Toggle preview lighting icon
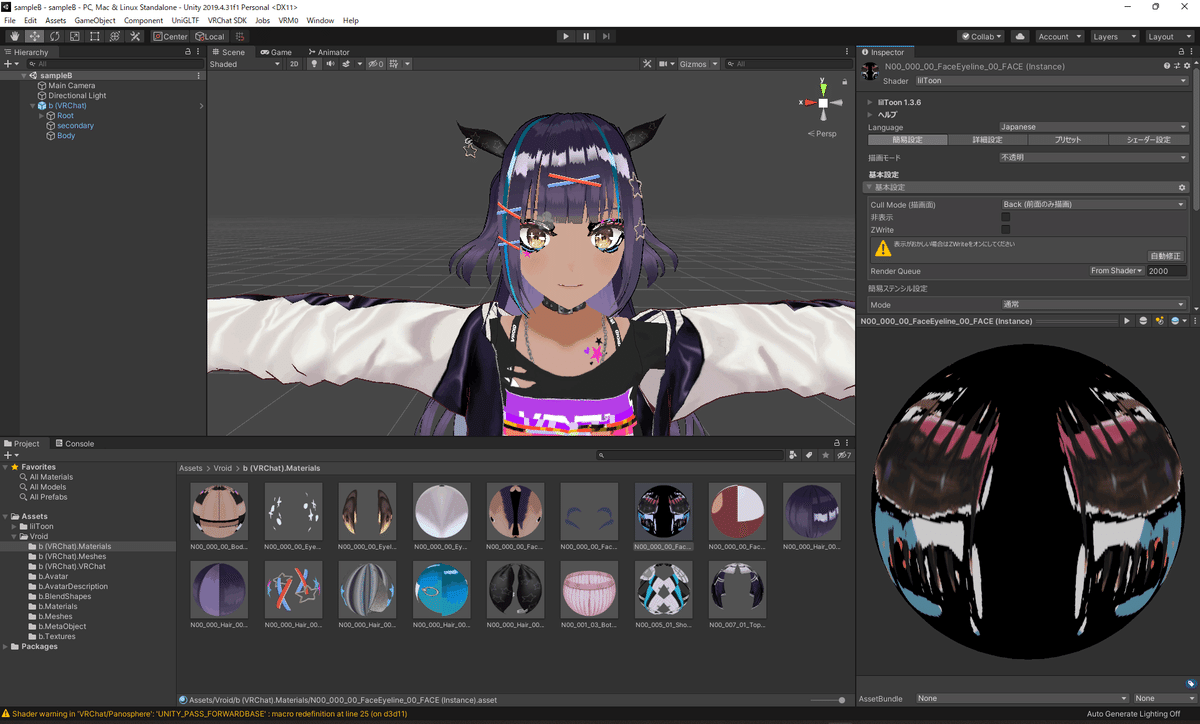Viewport: 1200px width, 724px height. (x=1159, y=321)
